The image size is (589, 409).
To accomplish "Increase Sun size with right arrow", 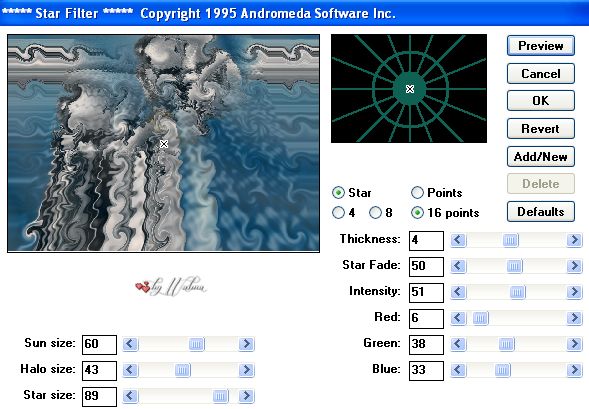I will [x=246, y=344].
